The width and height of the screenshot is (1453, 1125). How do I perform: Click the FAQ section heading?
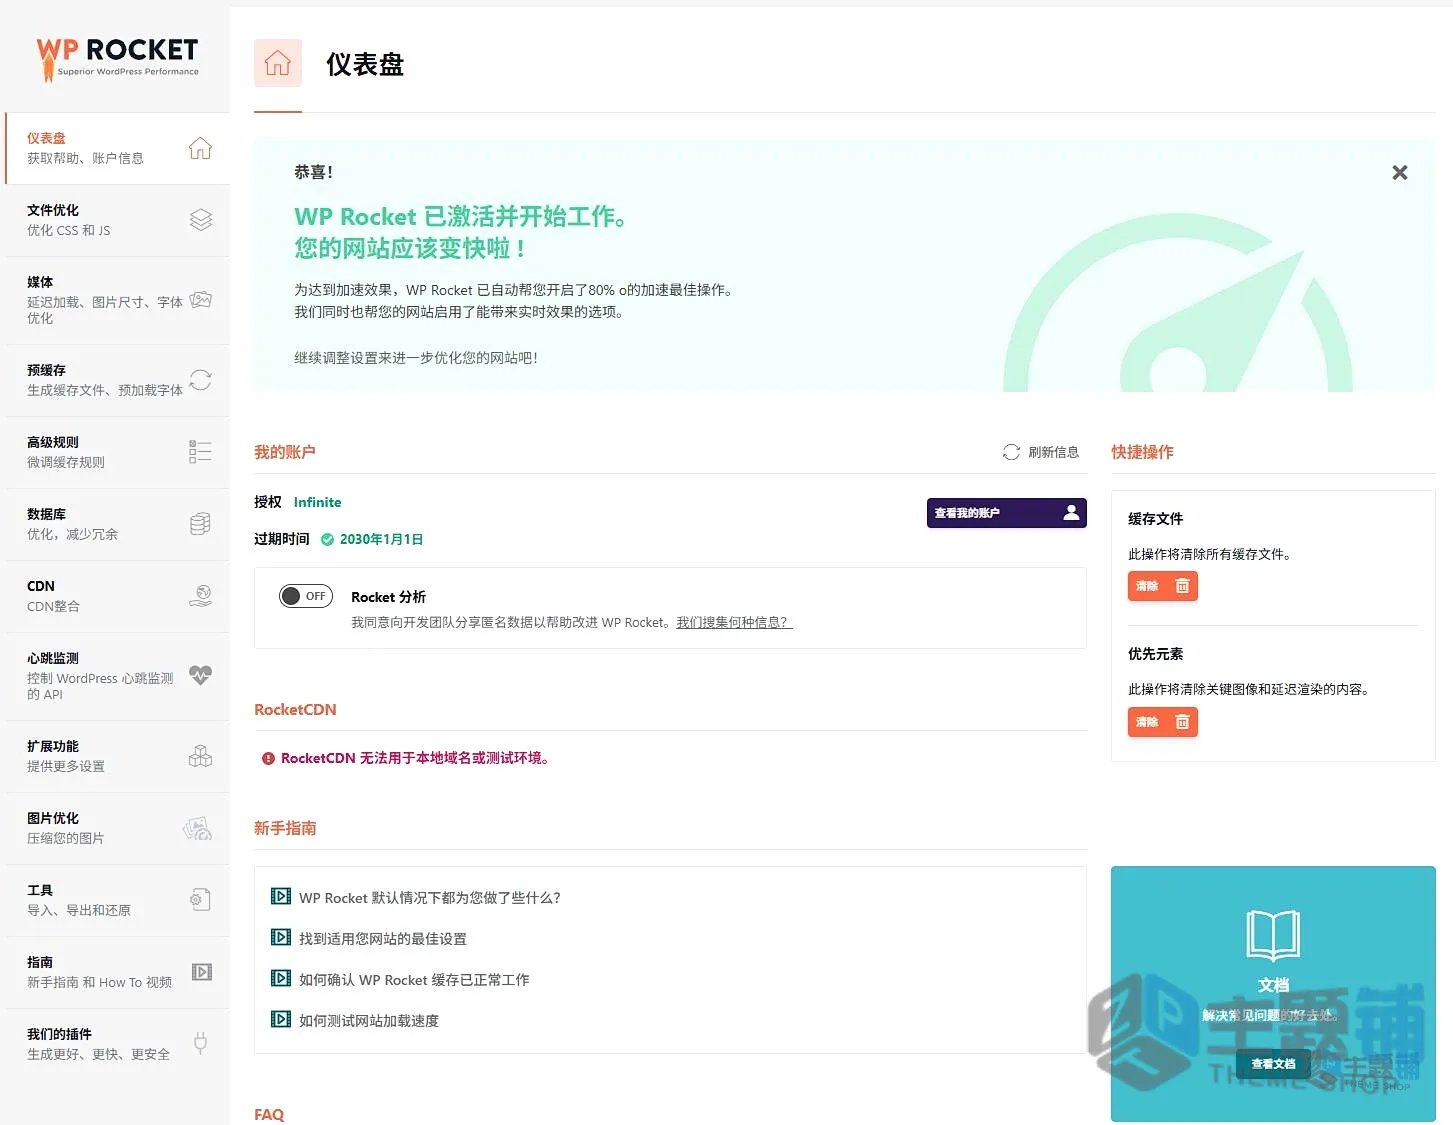tap(269, 1114)
